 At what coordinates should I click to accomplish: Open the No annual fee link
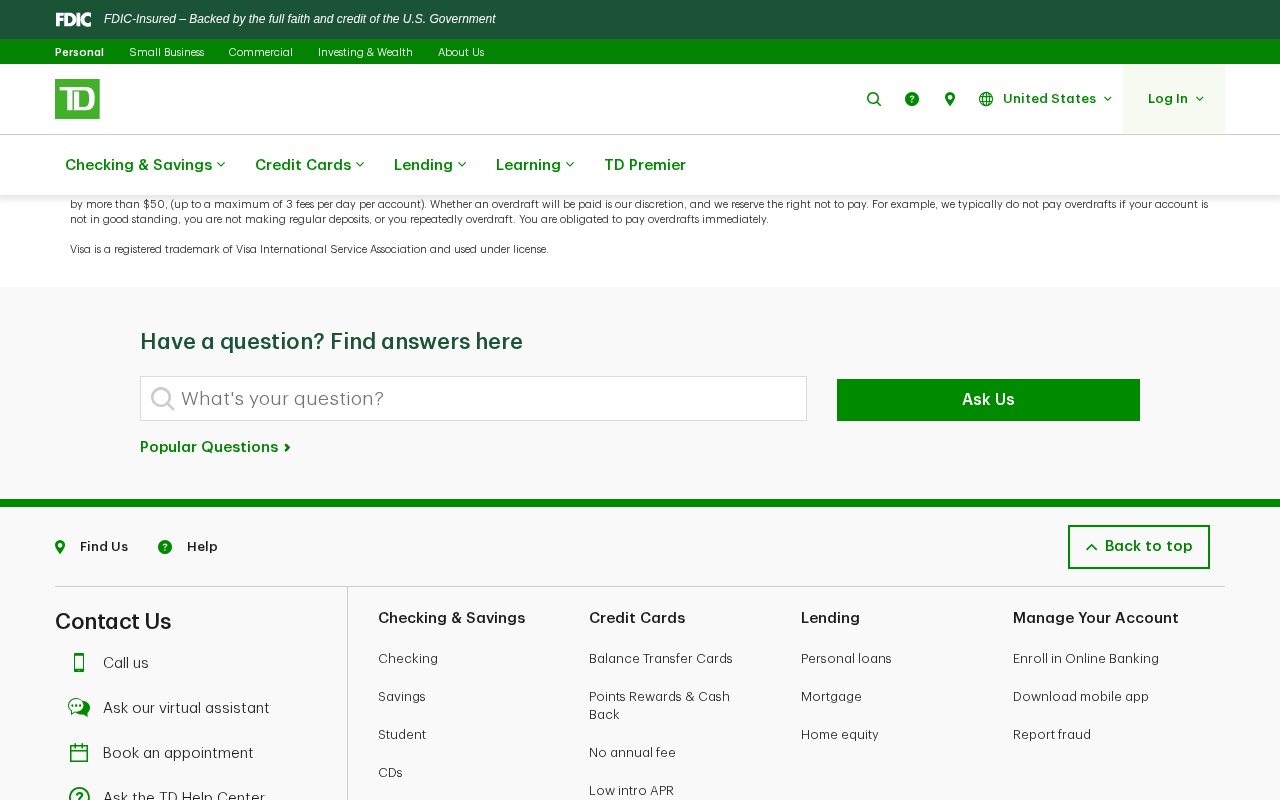(x=632, y=753)
